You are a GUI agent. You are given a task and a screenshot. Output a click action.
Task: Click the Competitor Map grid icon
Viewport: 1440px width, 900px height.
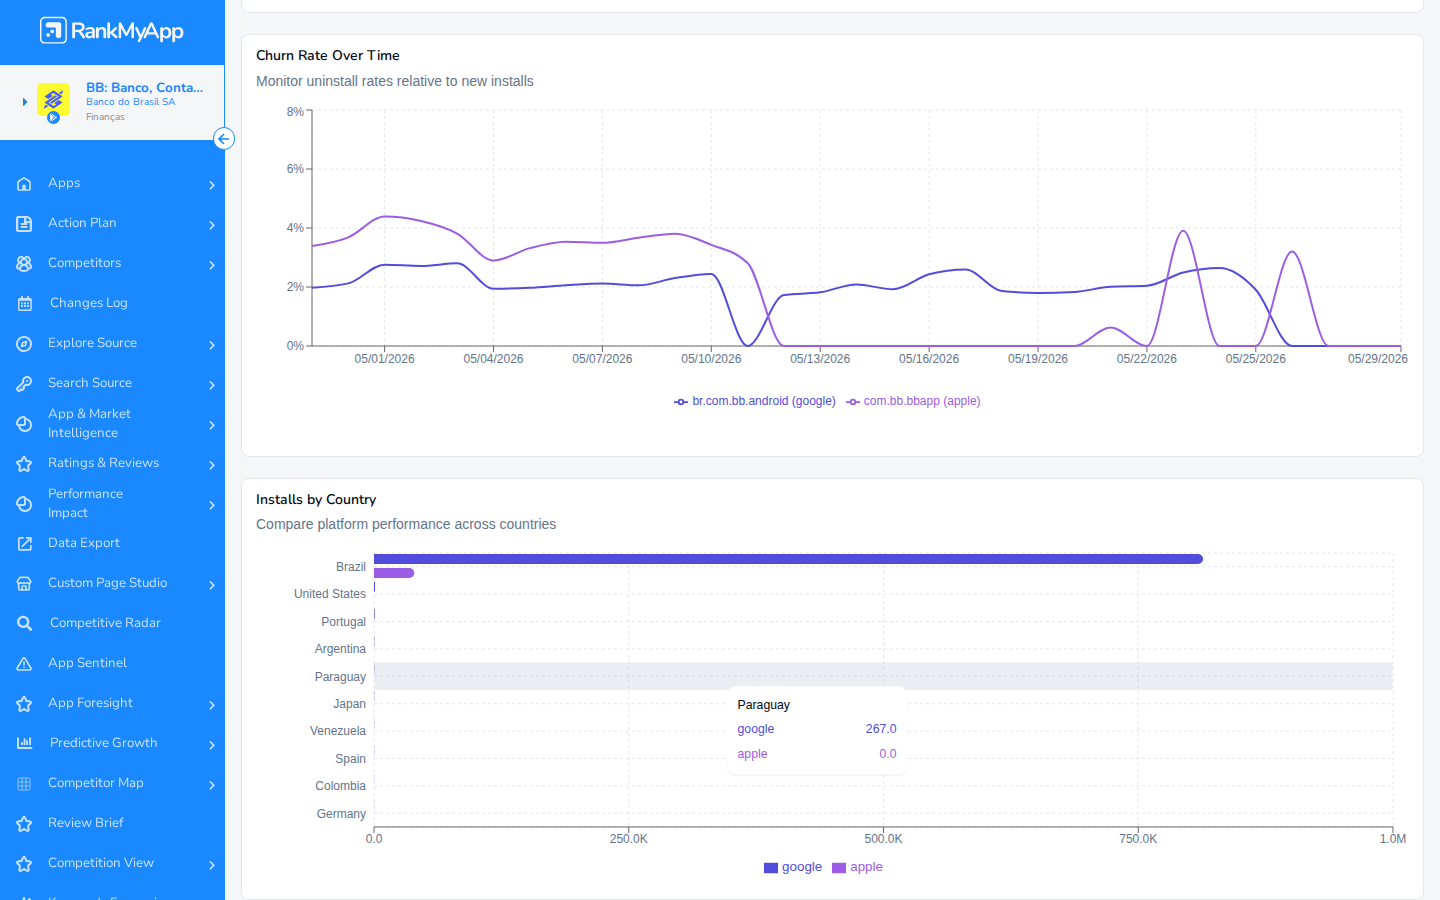coord(24,784)
